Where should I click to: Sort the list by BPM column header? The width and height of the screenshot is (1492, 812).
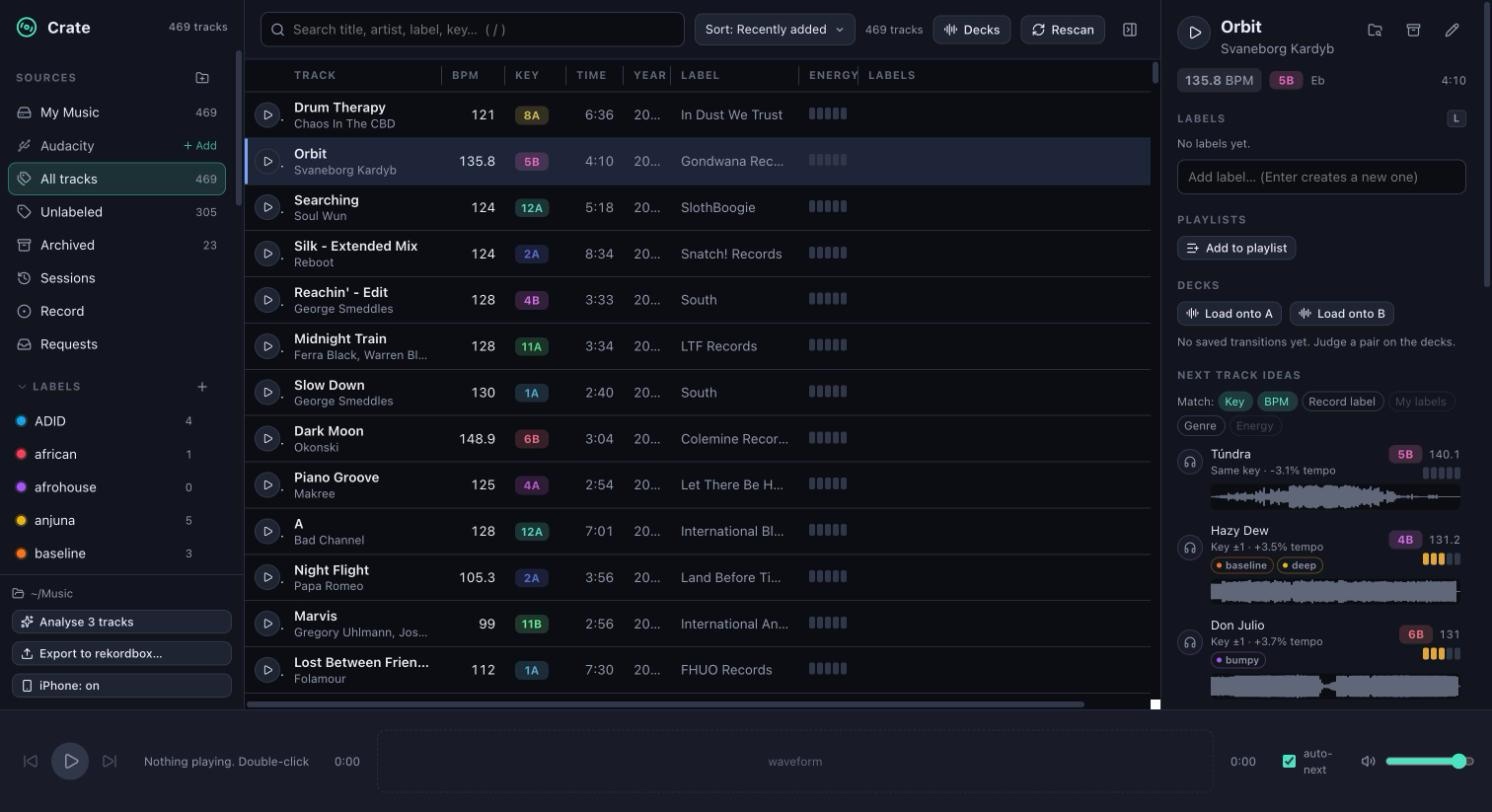tap(465, 75)
